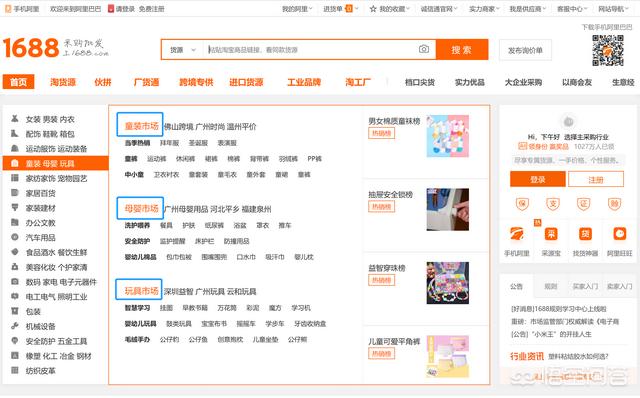Click the 数码 家电 电子元器件 icon

point(15,281)
